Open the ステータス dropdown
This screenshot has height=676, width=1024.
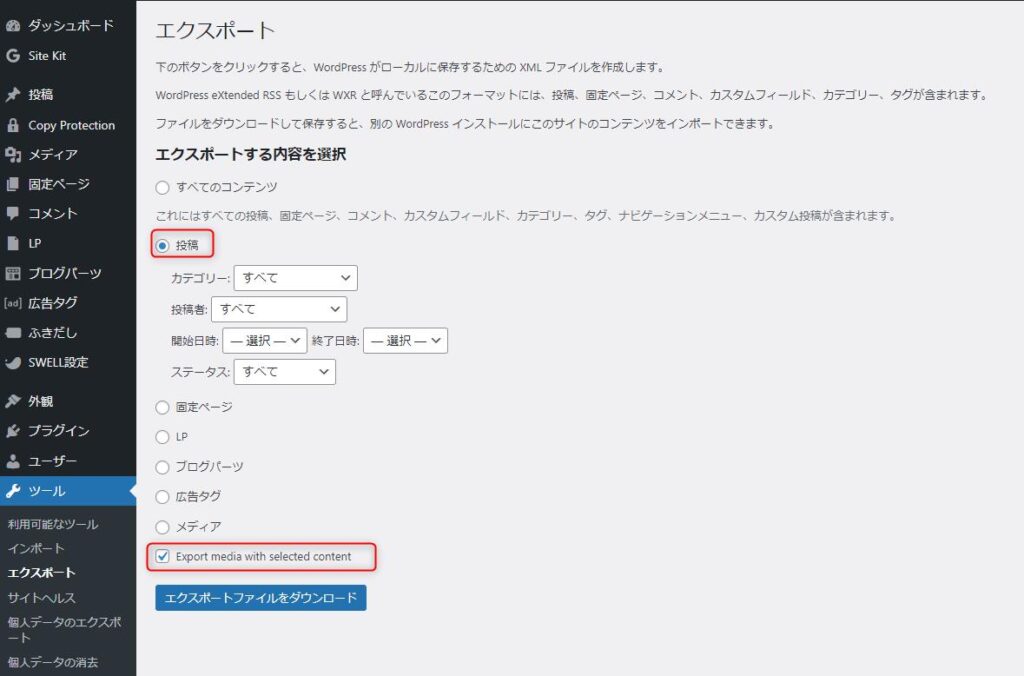[x=284, y=372]
